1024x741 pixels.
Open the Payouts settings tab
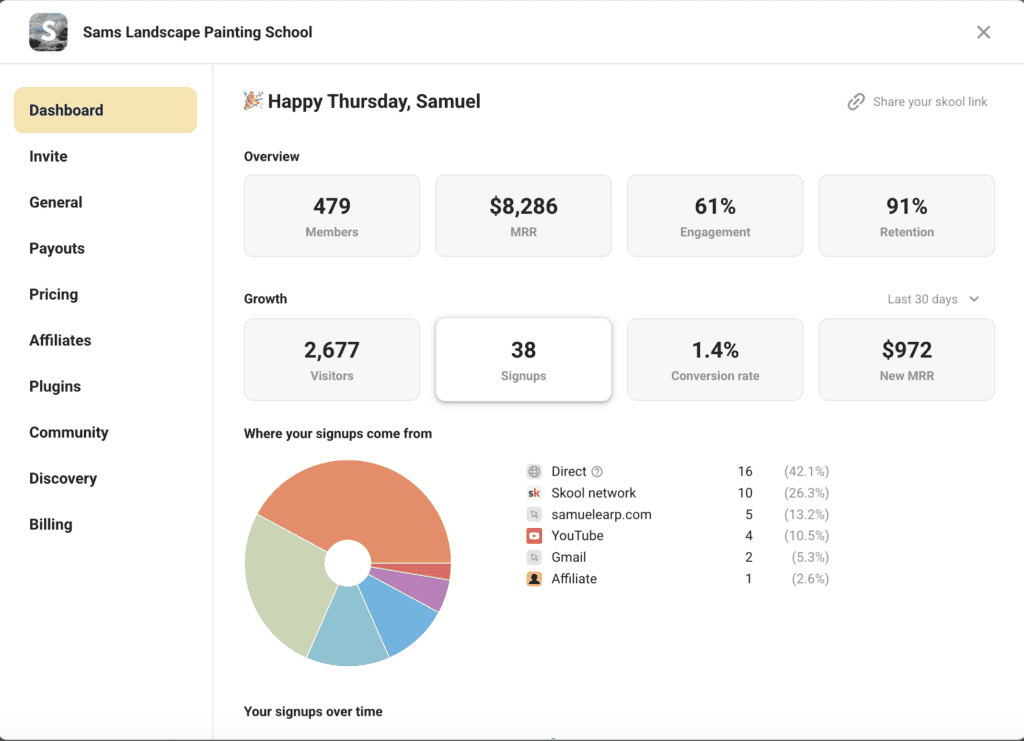pos(57,248)
